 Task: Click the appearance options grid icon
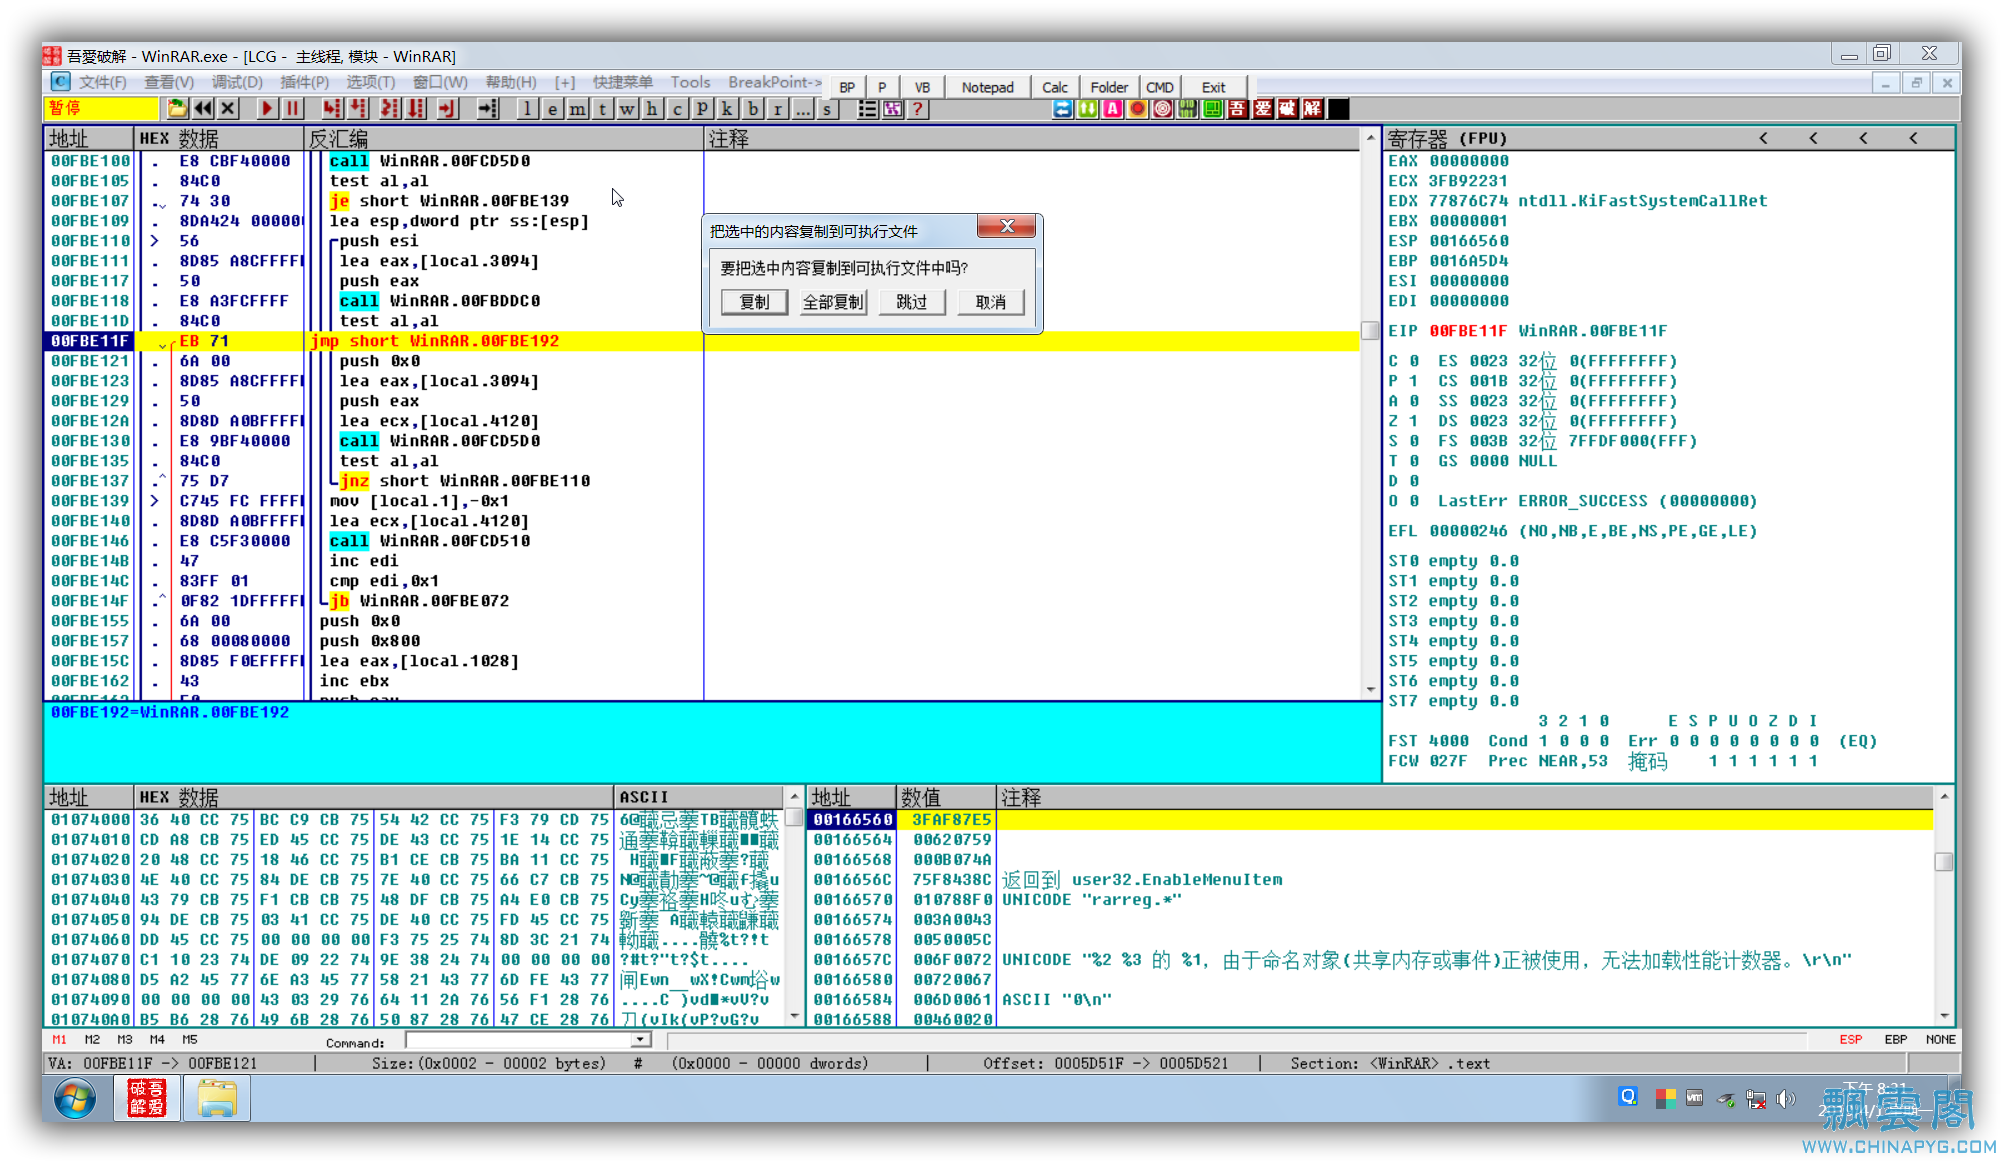(x=892, y=109)
